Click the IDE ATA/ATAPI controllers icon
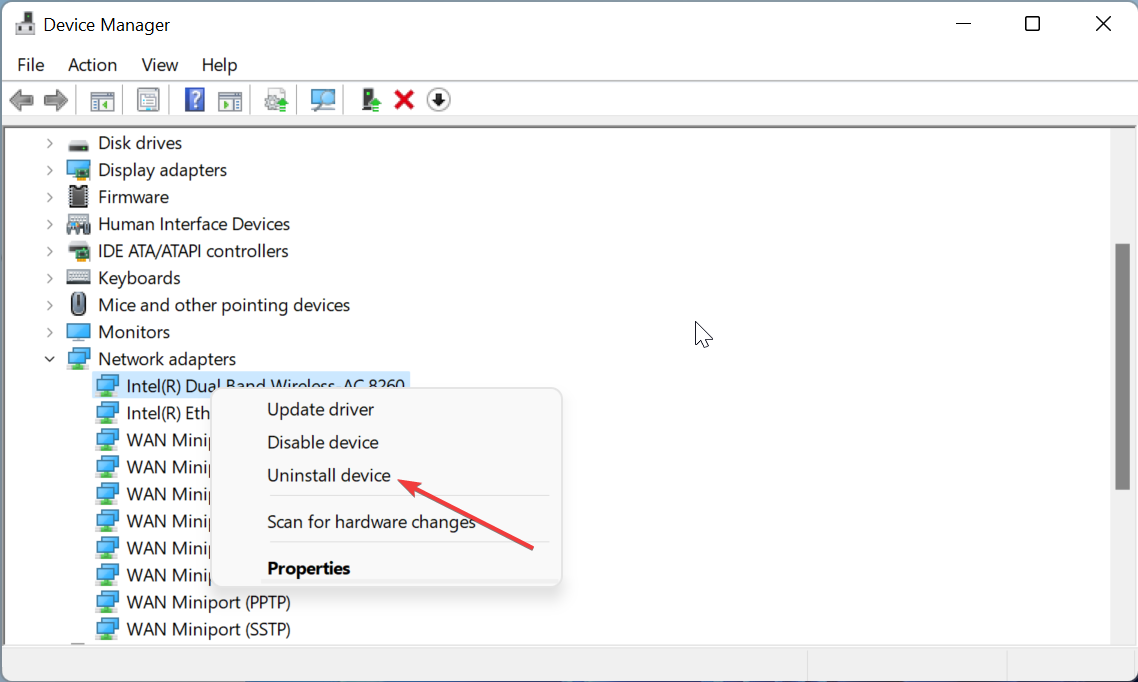This screenshot has height=682, width=1138. click(x=78, y=252)
